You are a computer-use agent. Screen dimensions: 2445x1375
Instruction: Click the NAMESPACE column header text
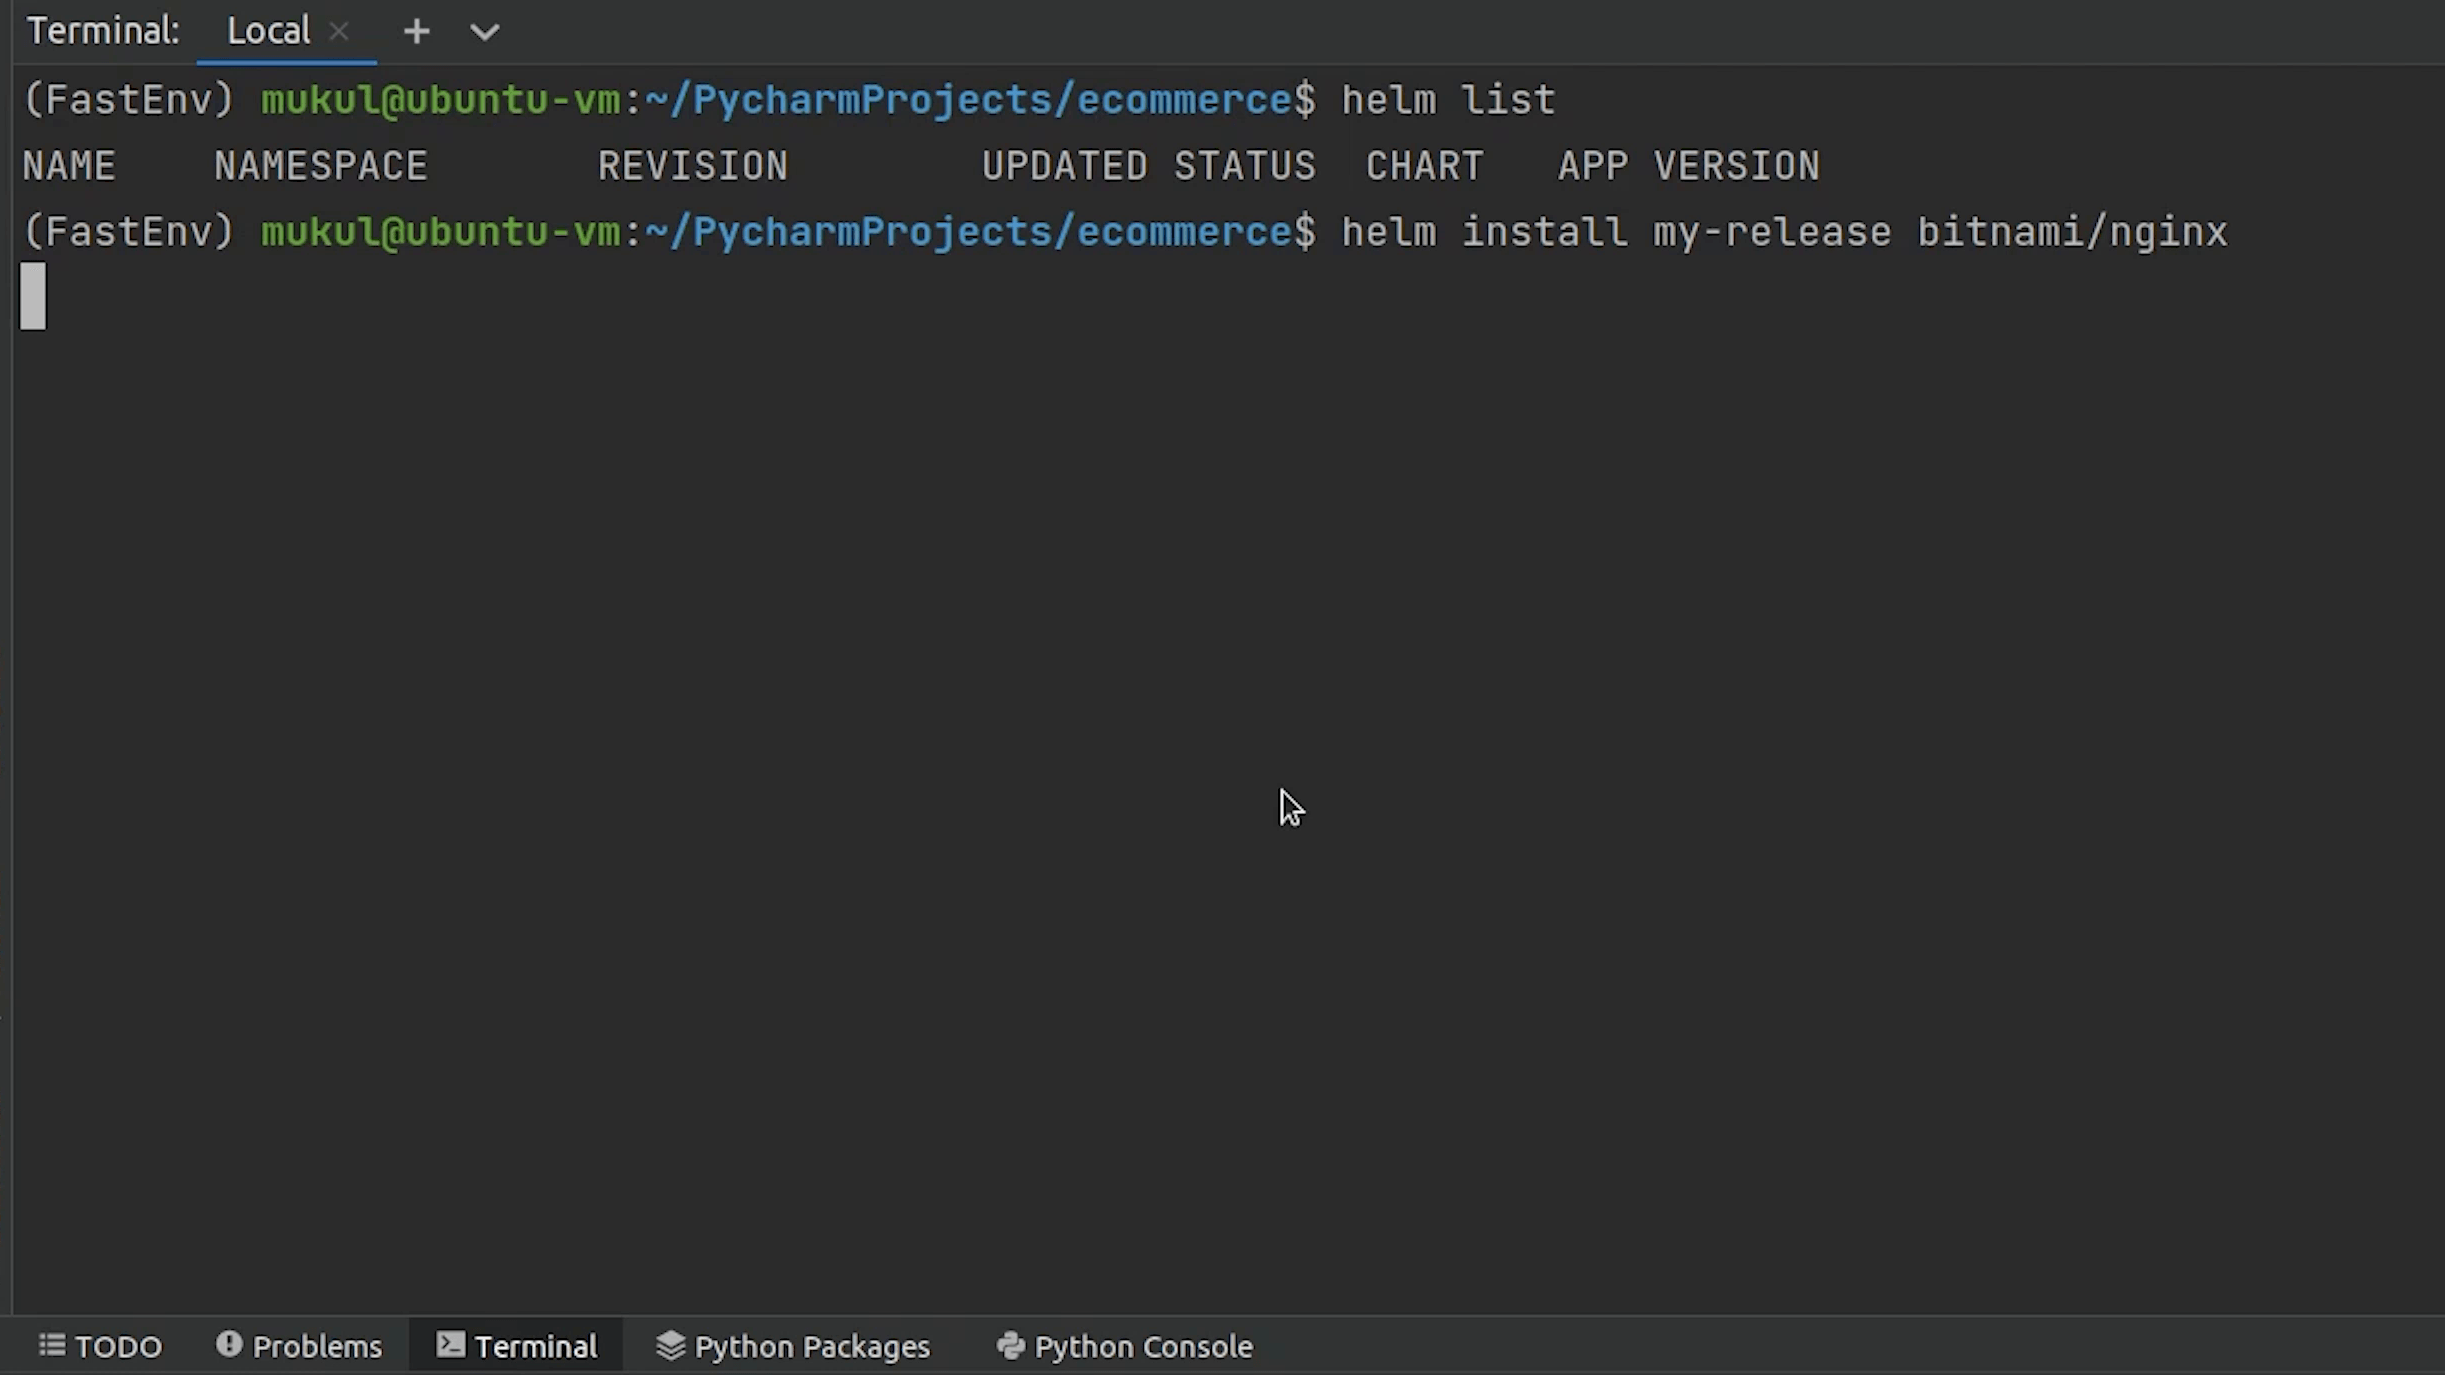pyautogui.click(x=321, y=166)
